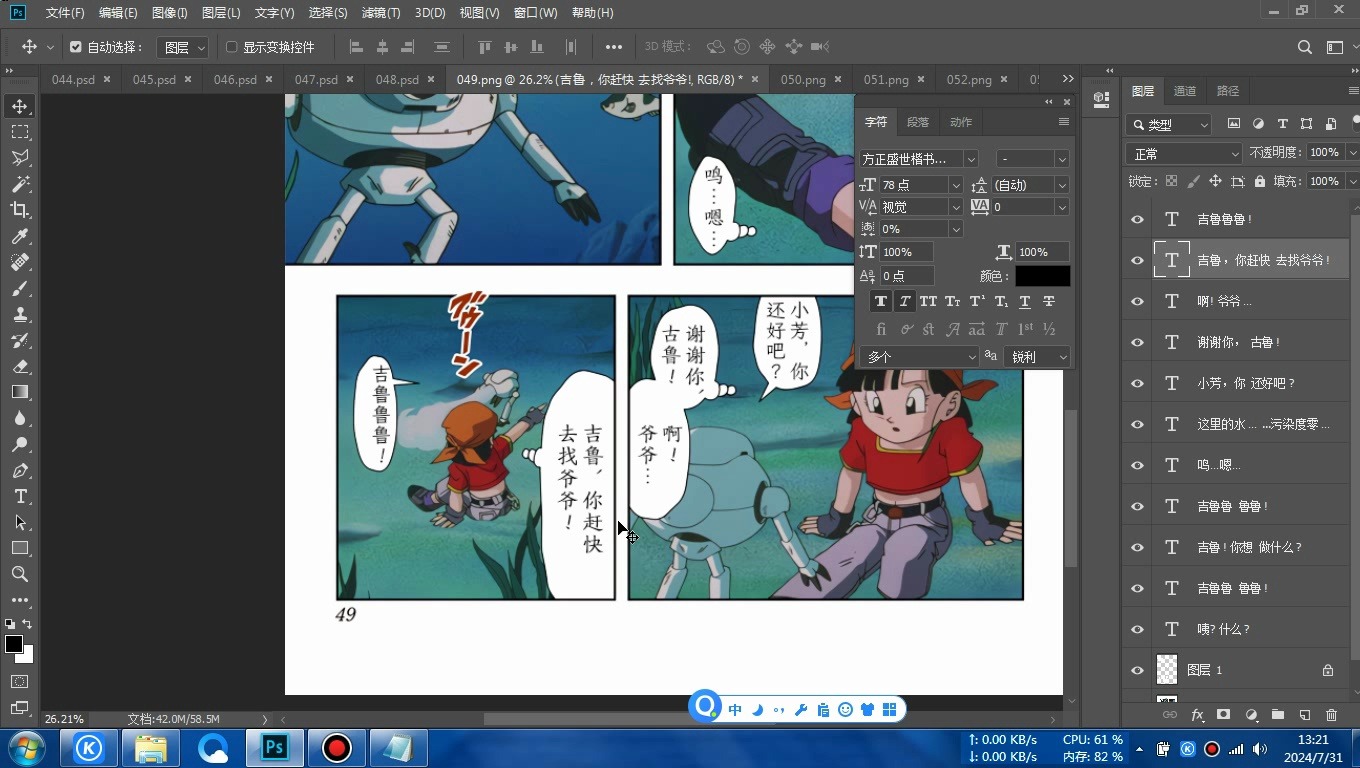Open the 文件(F) menu
This screenshot has height=768, width=1360.
click(x=65, y=13)
